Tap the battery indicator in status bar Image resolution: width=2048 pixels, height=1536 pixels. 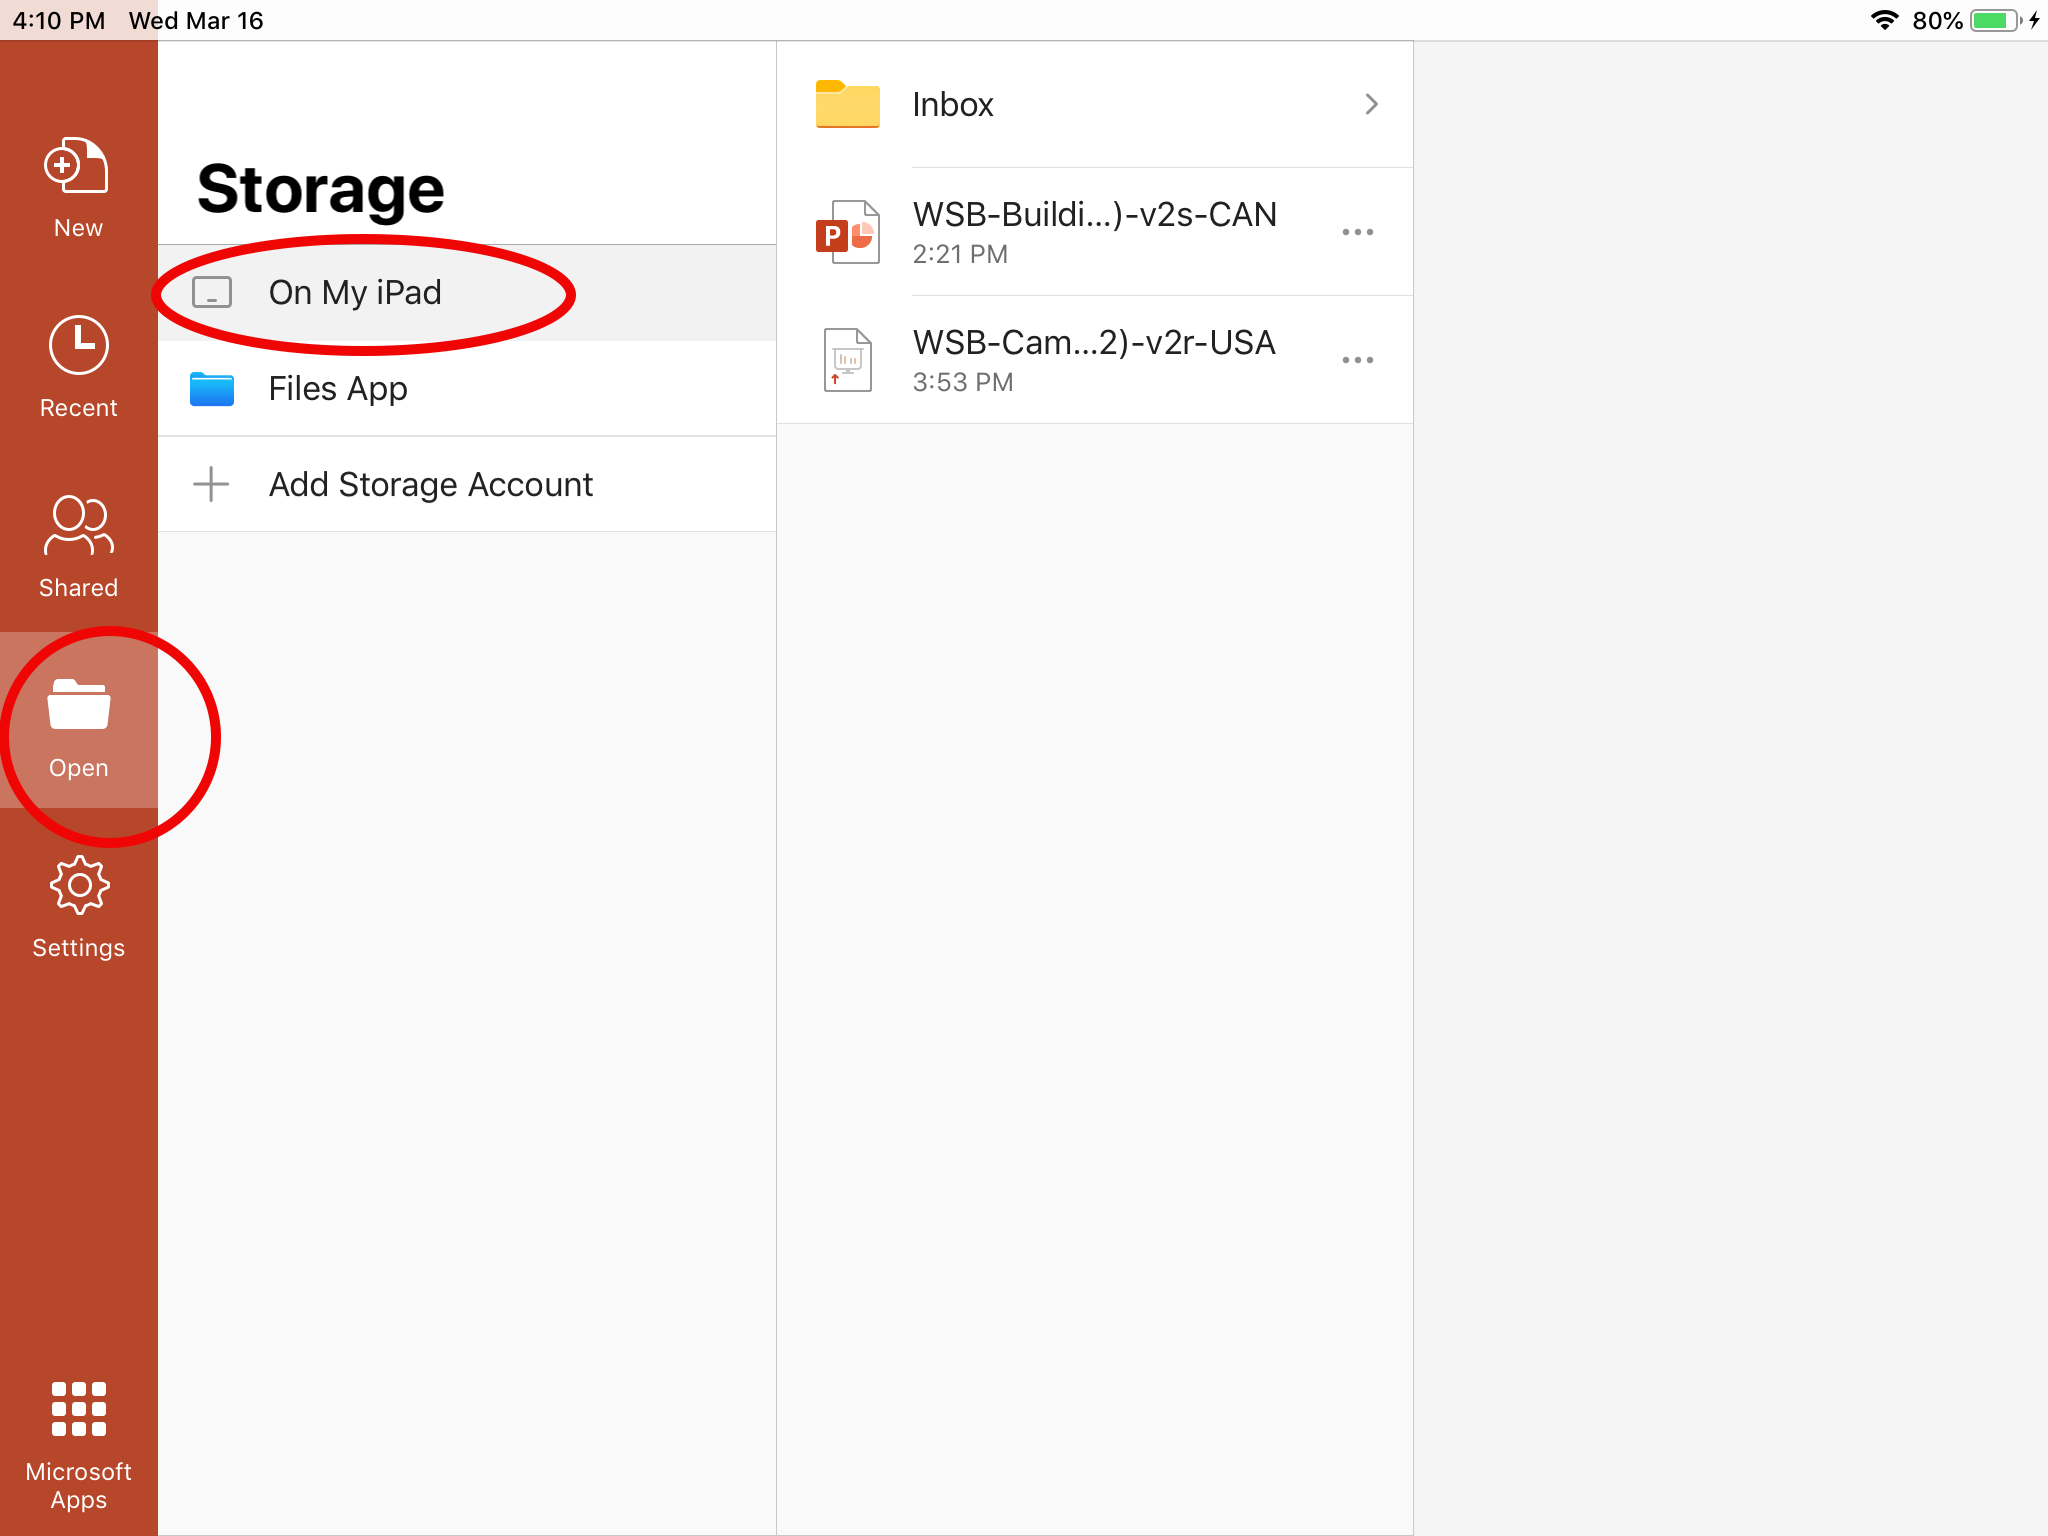[x=1995, y=21]
